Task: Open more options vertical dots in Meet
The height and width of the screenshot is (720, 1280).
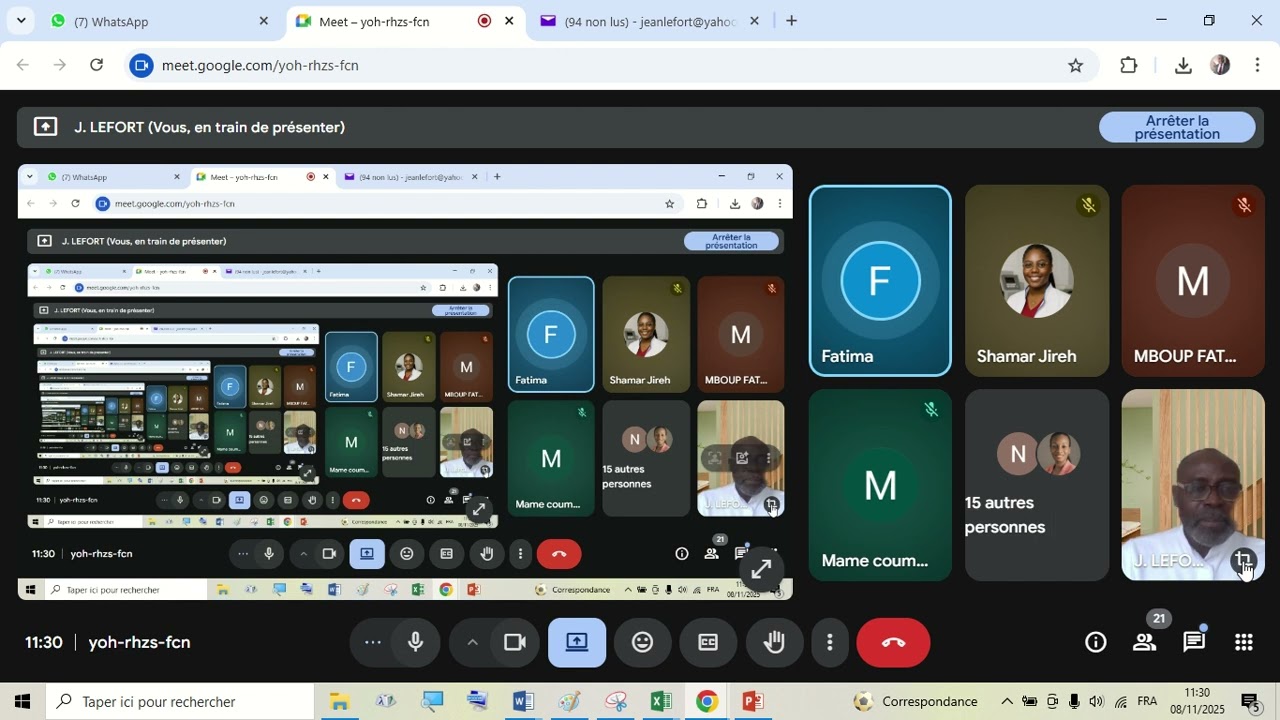Action: click(829, 642)
